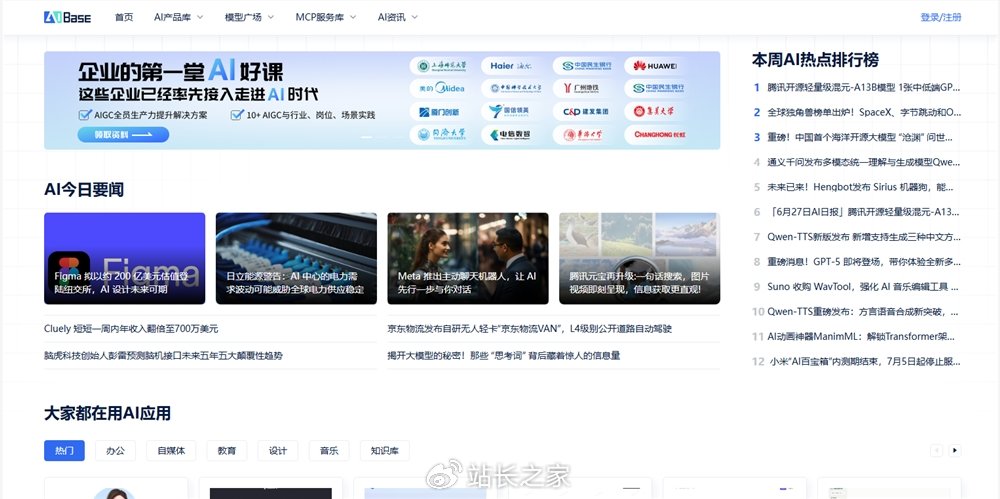Image resolution: width=1000 pixels, height=499 pixels.
Task: Select the 知识库 category tab
Action: [x=385, y=451]
